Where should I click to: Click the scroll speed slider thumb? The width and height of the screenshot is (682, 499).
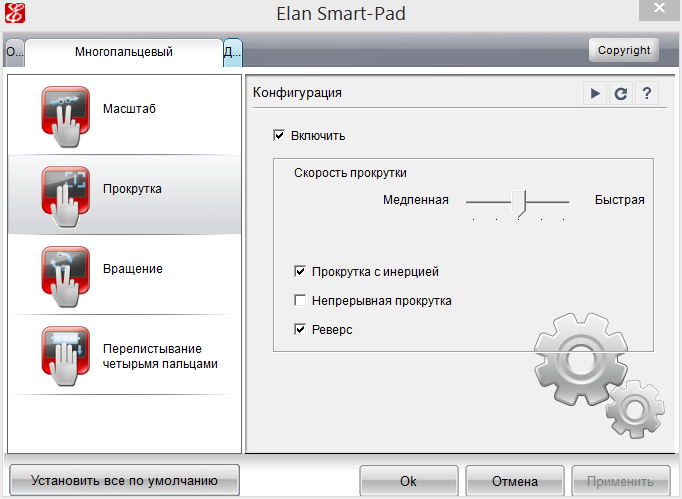[518, 203]
